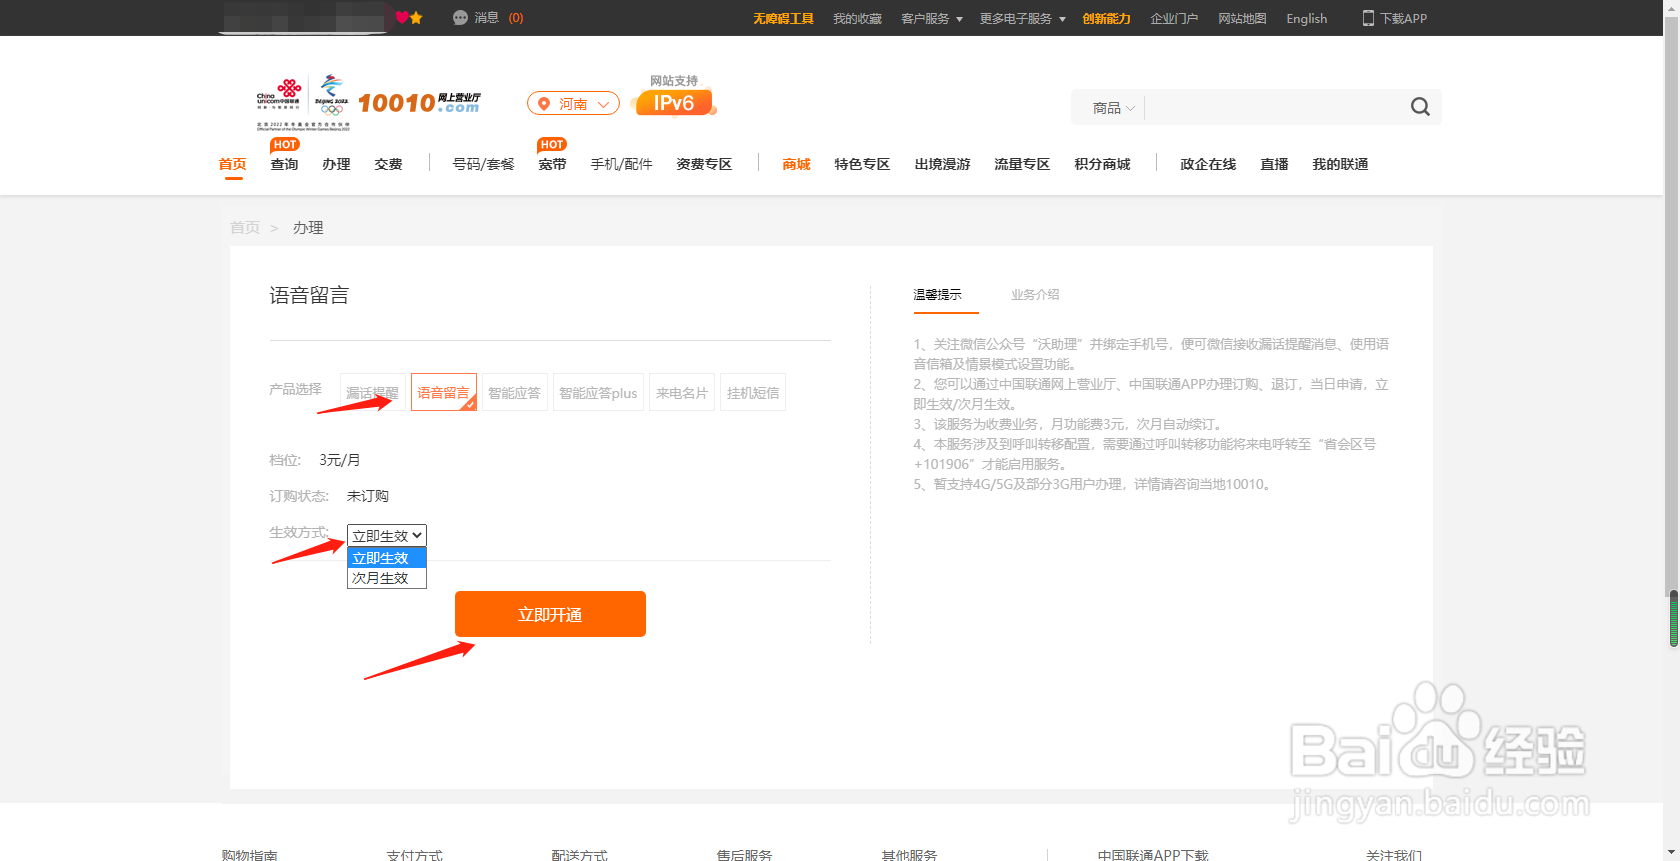Open the English language link
Image resolution: width=1680 pixels, height=861 pixels.
(x=1306, y=18)
